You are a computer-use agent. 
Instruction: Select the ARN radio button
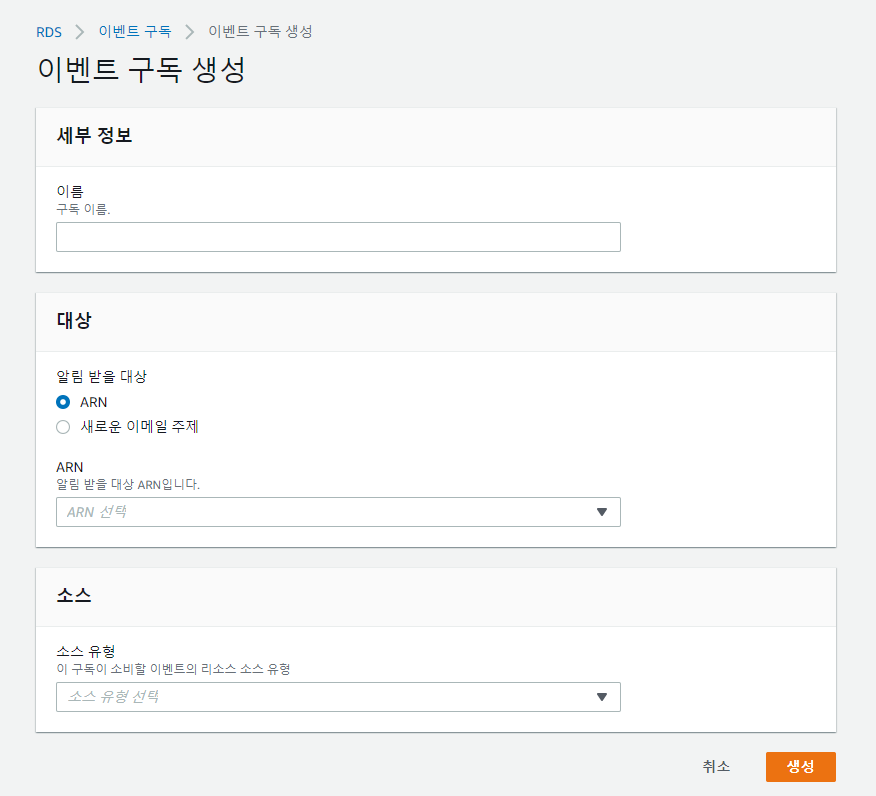pyautogui.click(x=63, y=402)
